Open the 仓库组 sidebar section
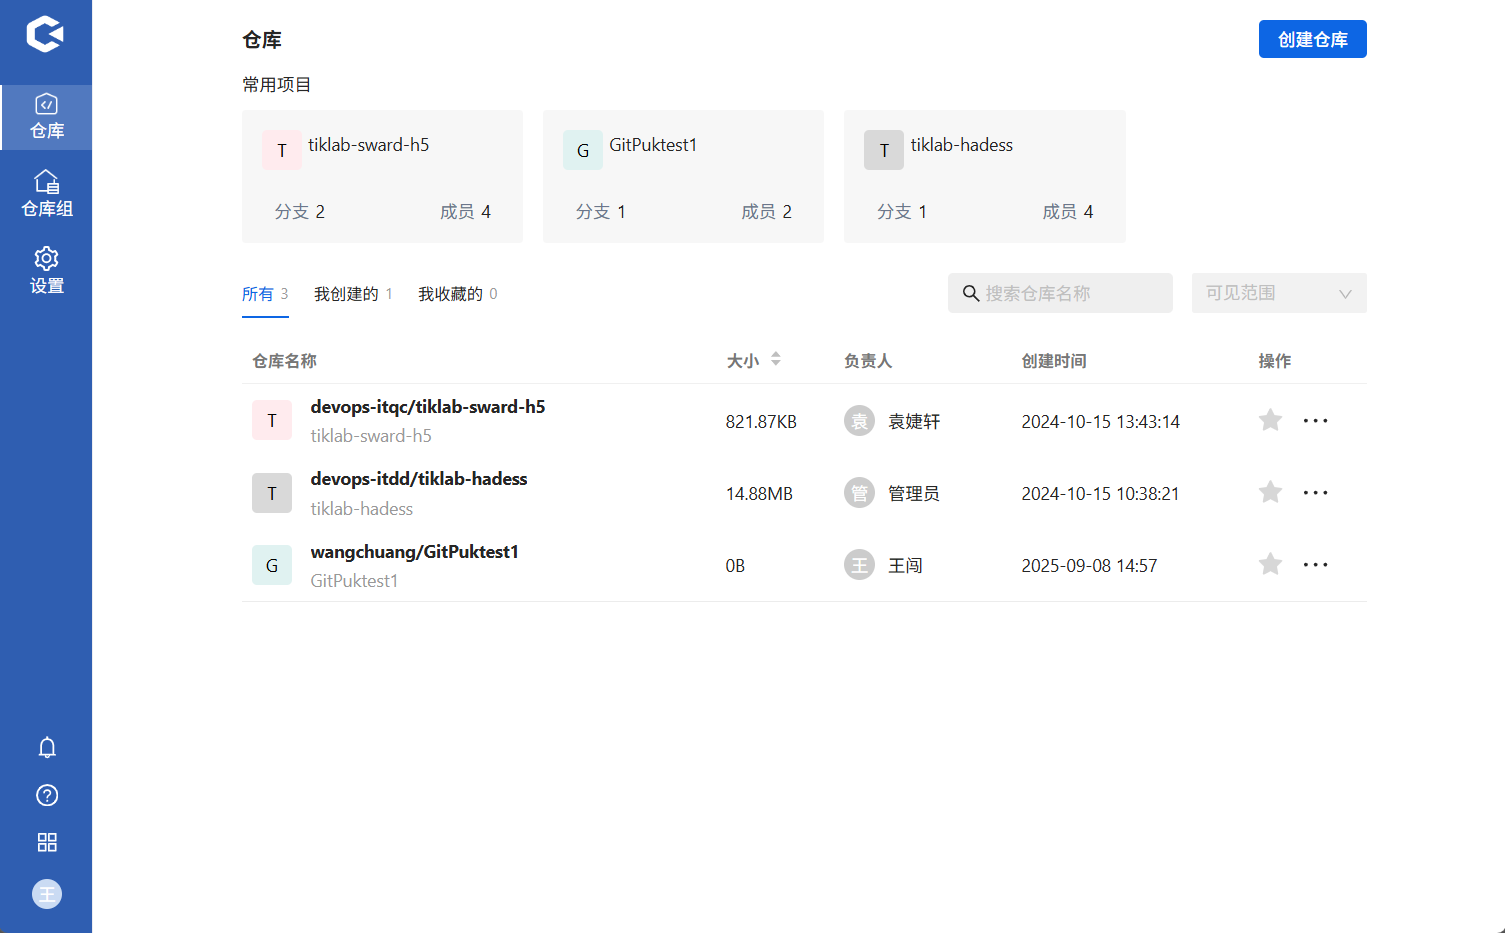Image resolution: width=1505 pixels, height=933 pixels. pos(46,194)
